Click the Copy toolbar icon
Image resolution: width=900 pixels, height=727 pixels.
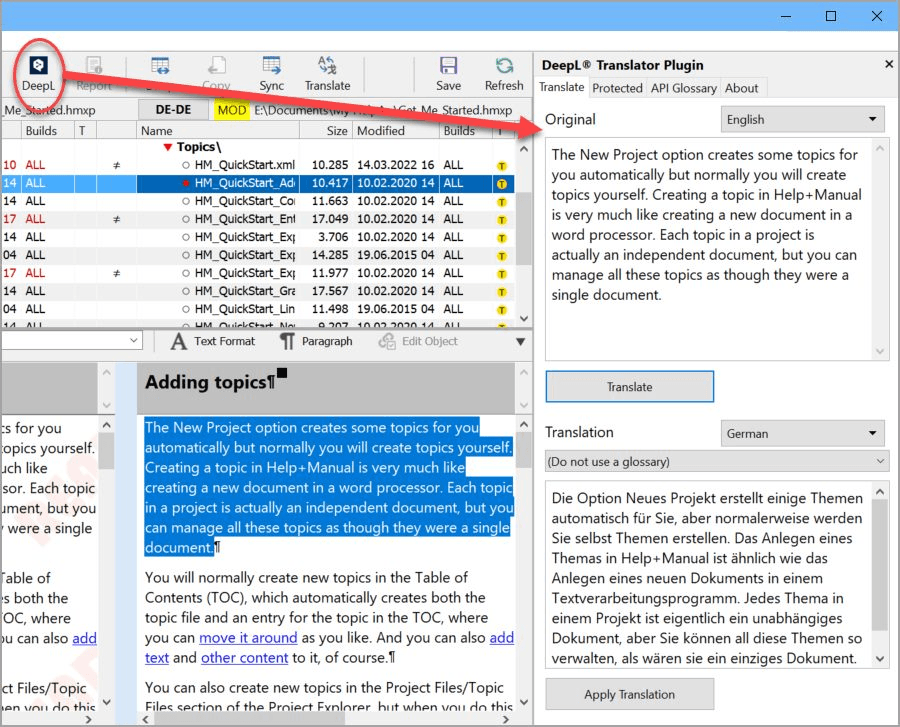(x=216, y=73)
